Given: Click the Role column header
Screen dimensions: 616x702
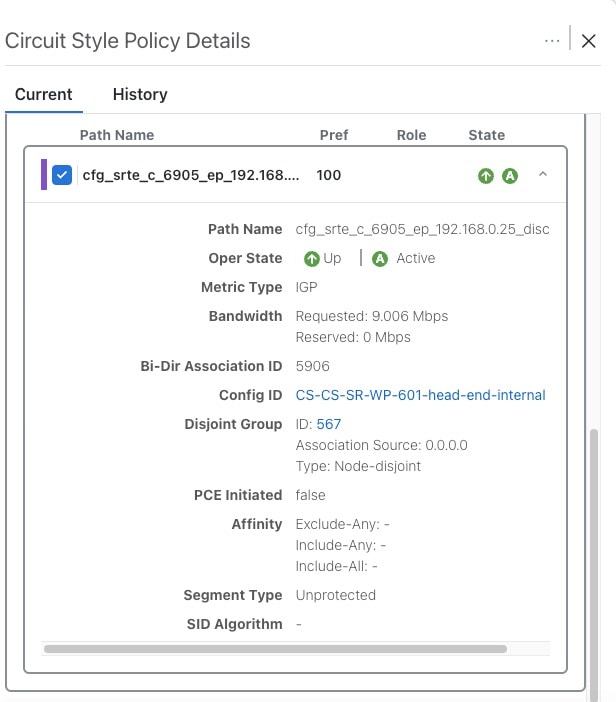Looking at the screenshot, I should coord(411,135).
